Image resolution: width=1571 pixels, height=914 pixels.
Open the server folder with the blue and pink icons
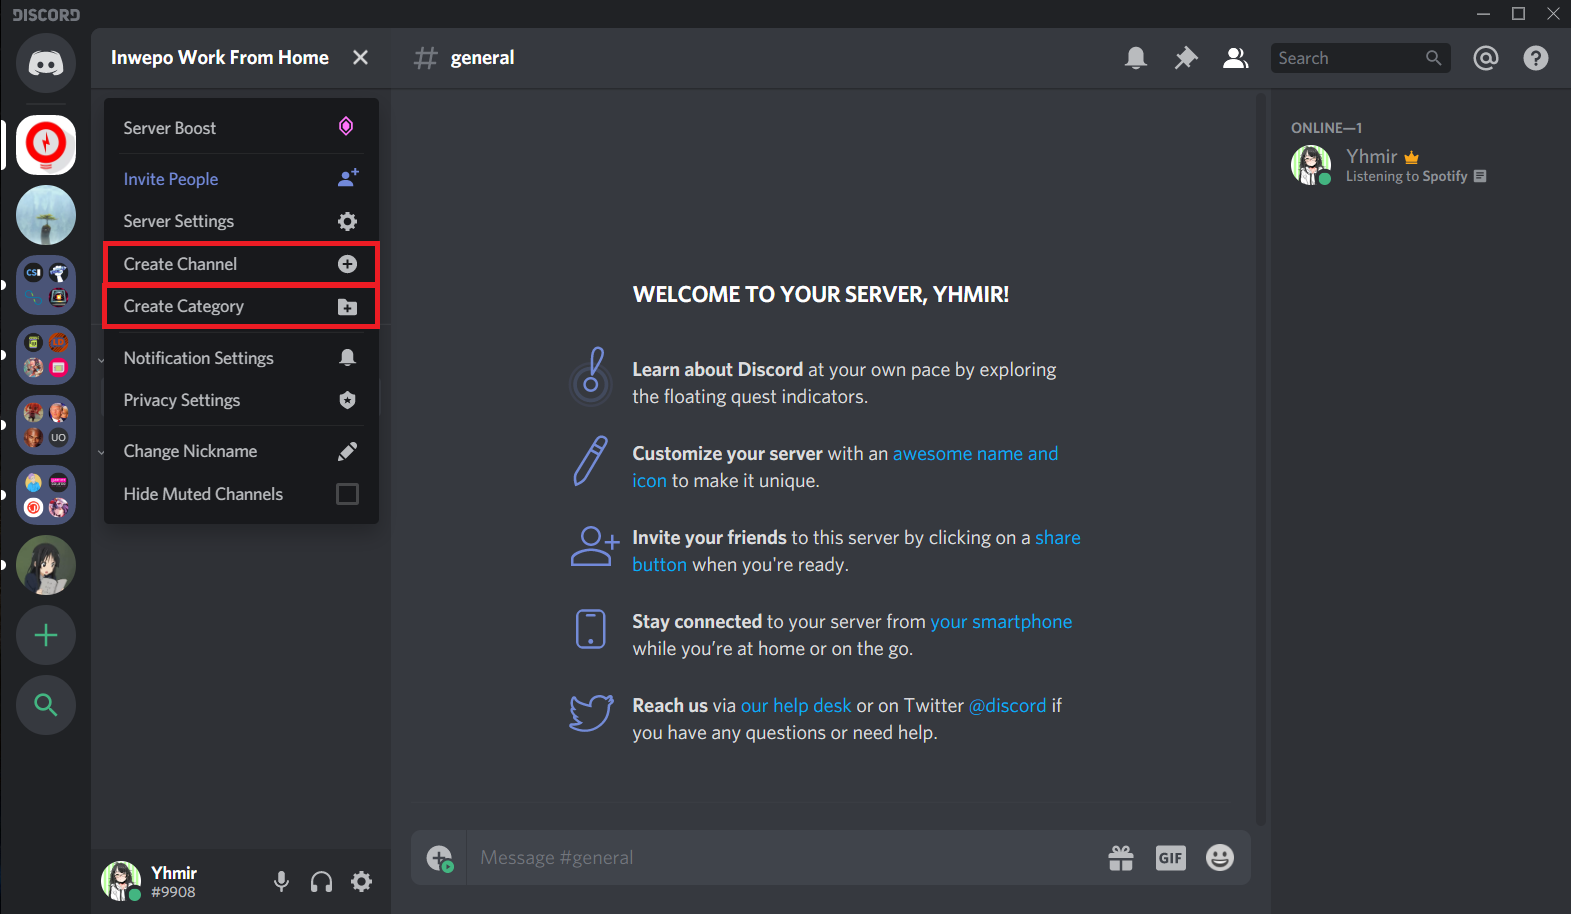tap(46, 495)
